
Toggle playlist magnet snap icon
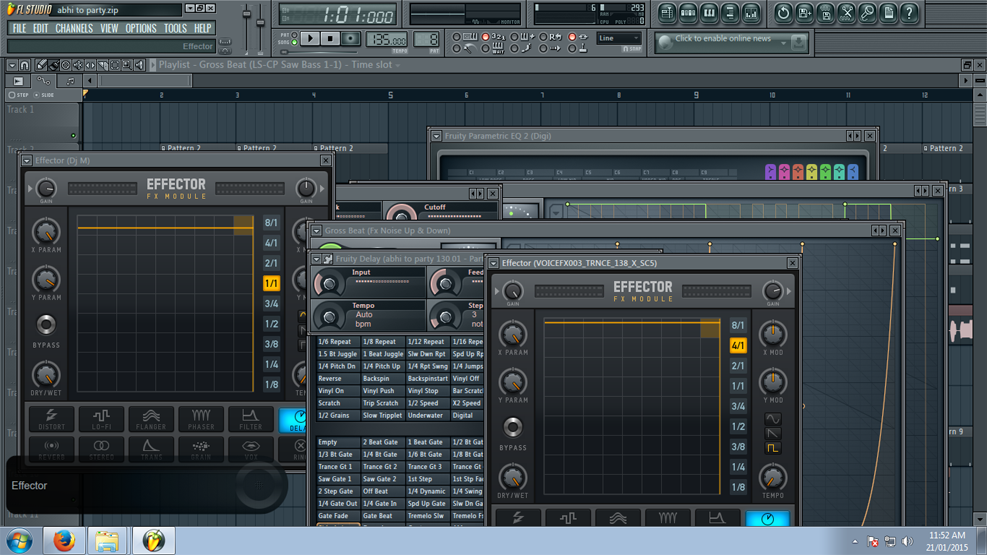[25, 65]
